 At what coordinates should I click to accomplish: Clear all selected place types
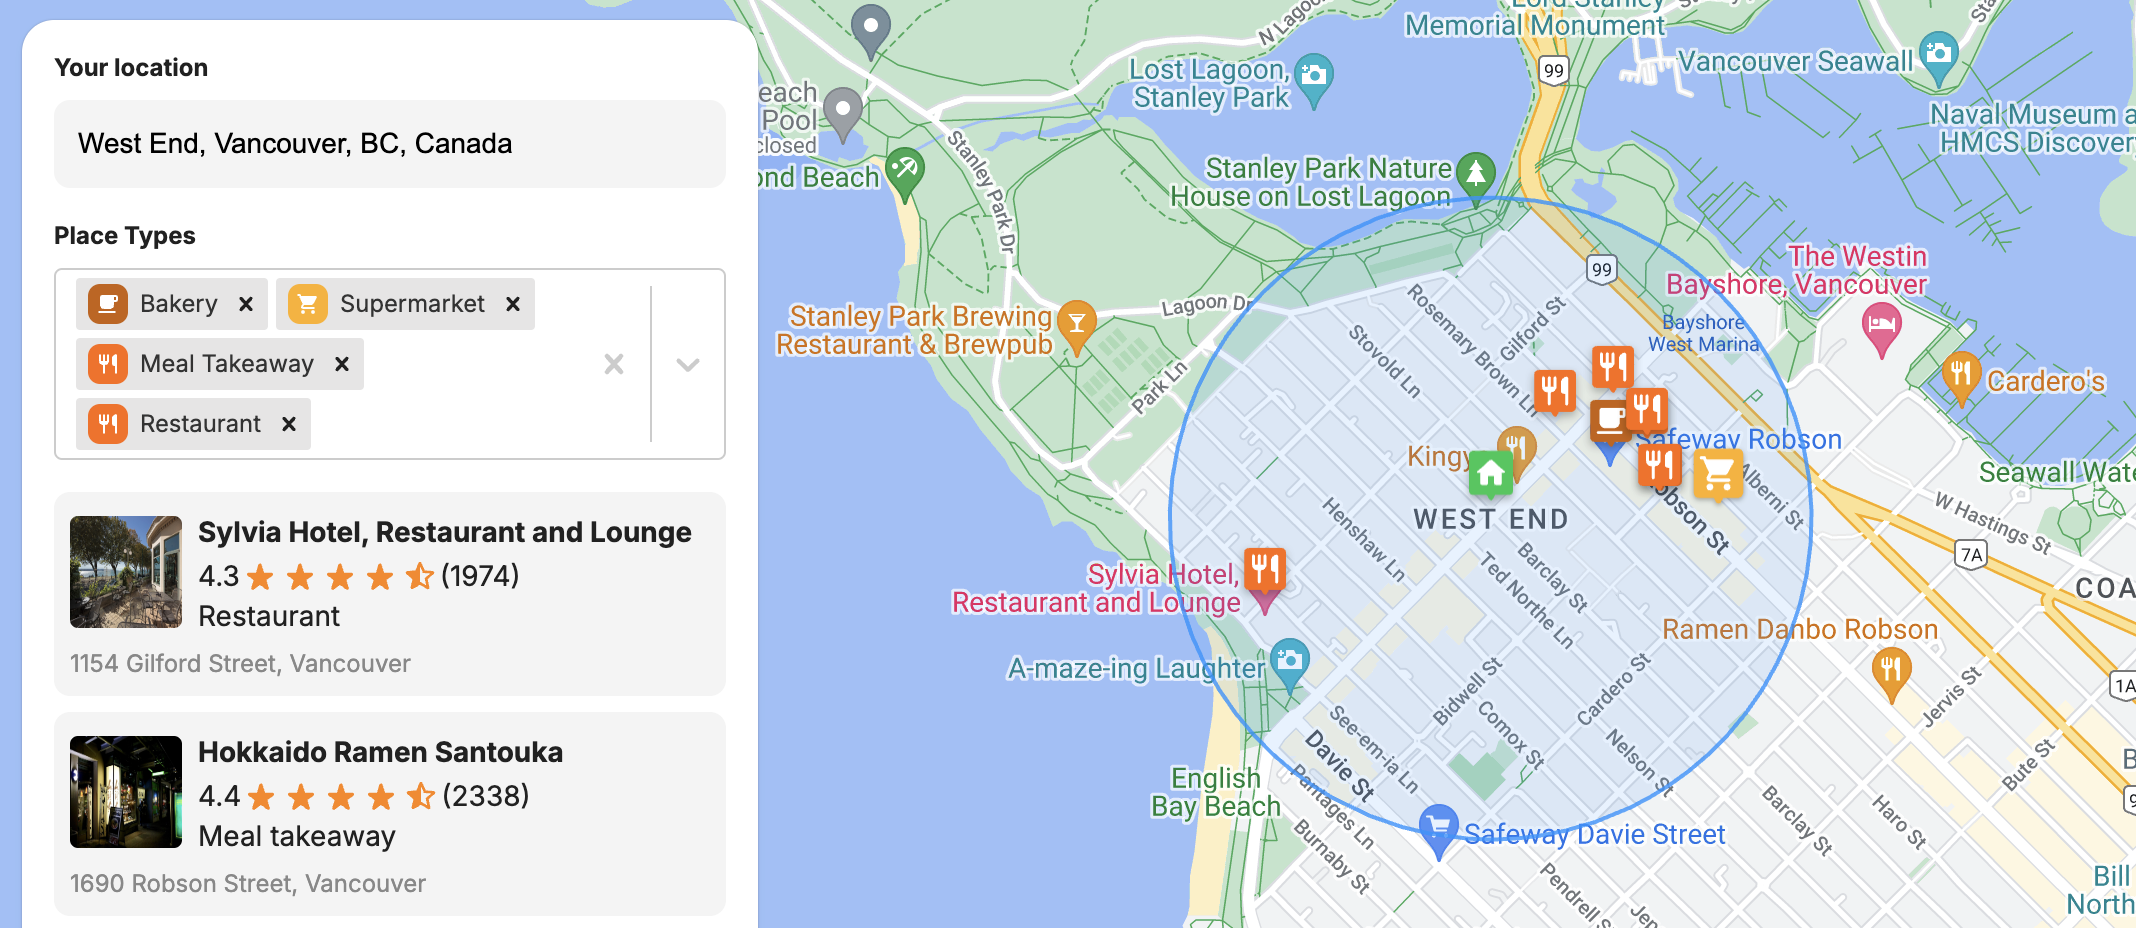pos(614,363)
